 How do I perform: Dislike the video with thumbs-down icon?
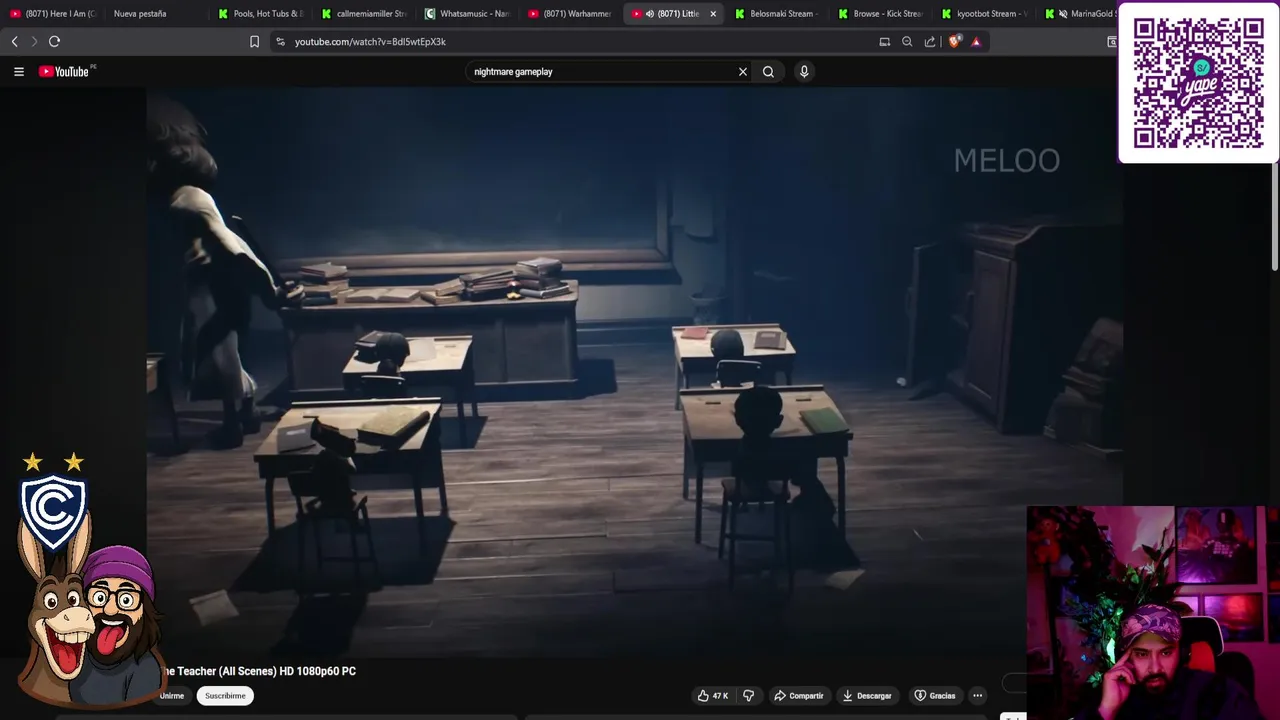(x=748, y=696)
